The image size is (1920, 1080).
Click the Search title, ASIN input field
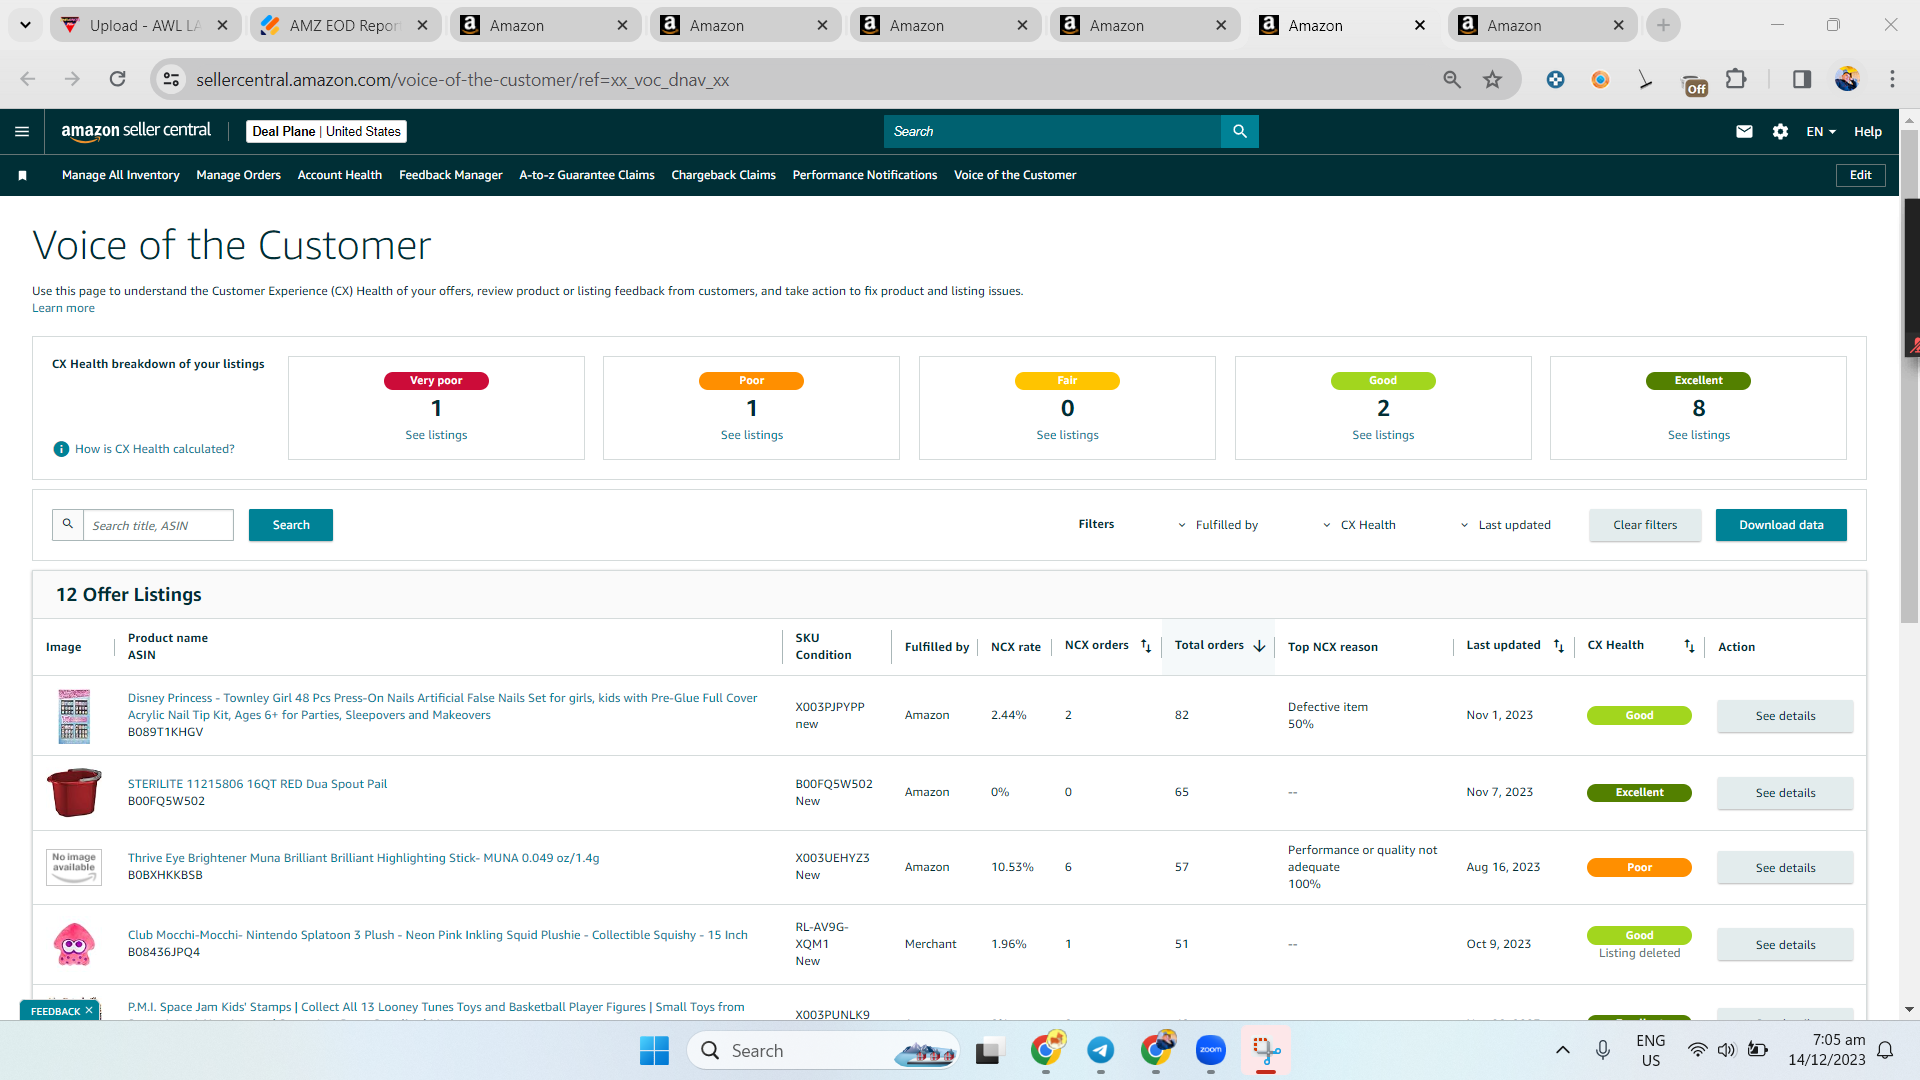pos(158,525)
